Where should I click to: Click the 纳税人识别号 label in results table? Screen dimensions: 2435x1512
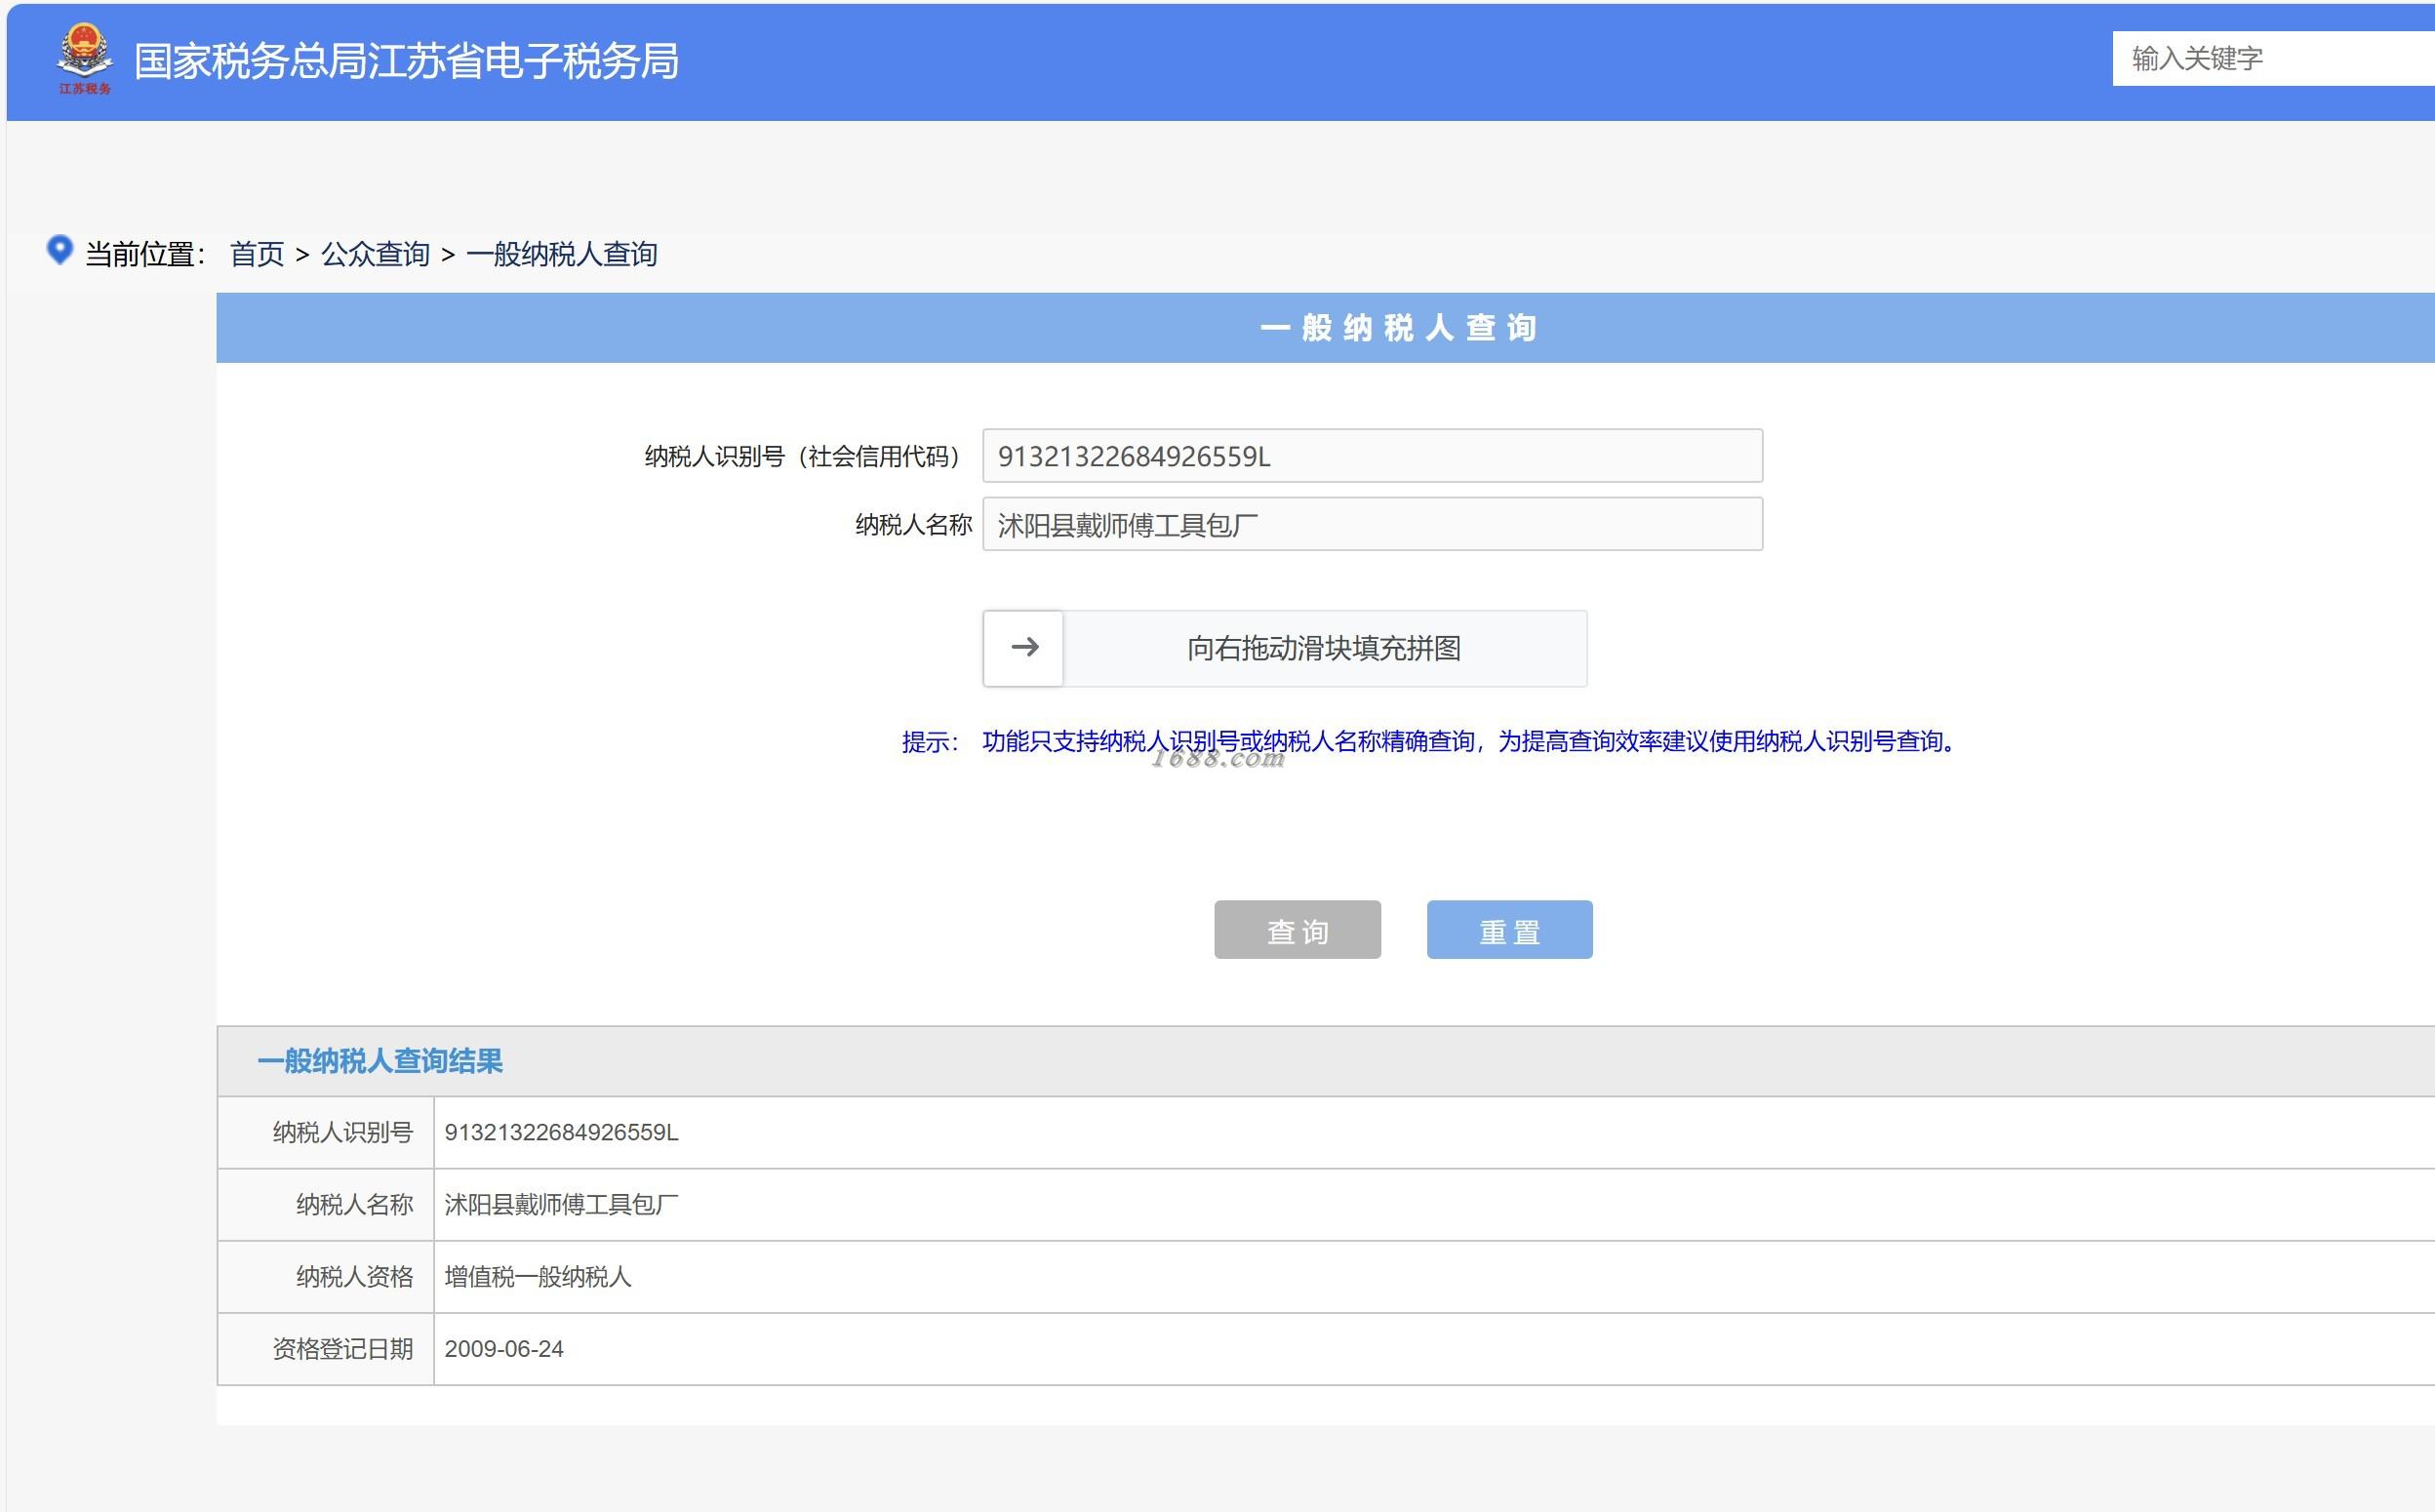click(x=342, y=1132)
